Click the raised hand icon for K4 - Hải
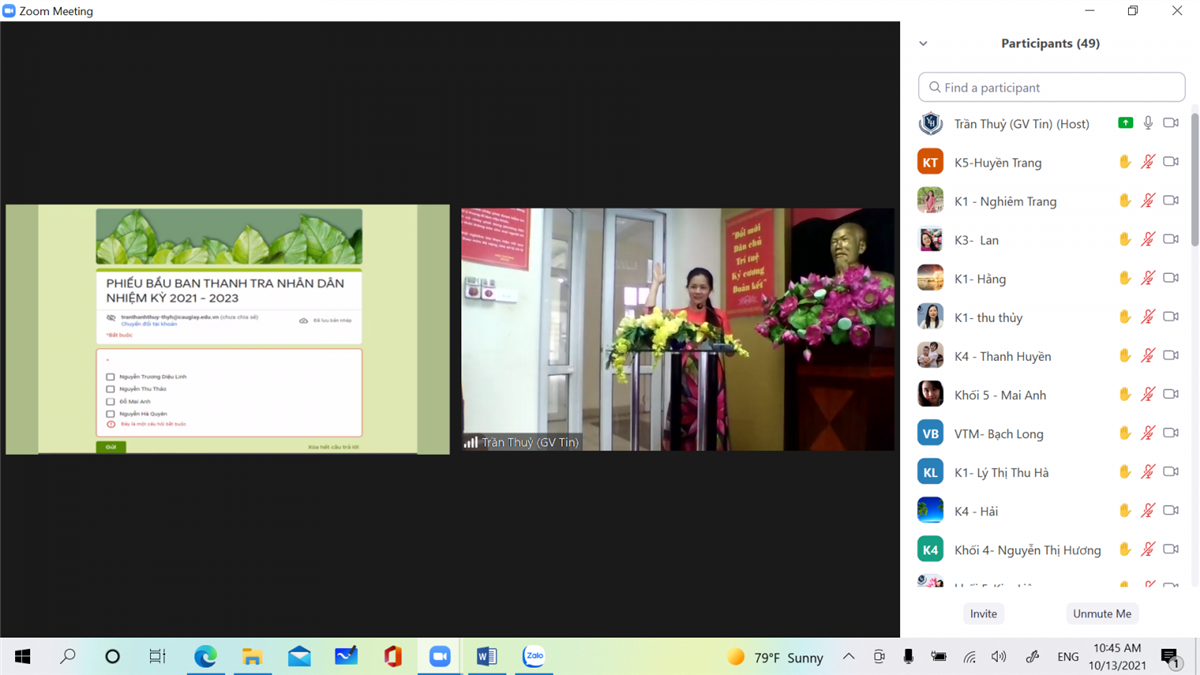 (x=1125, y=511)
